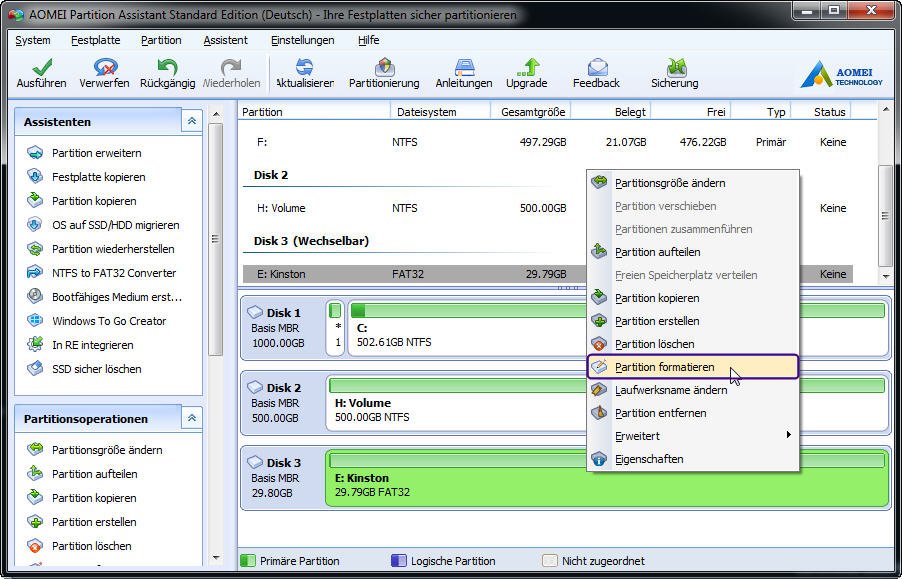Screen dimensions: 902x579
Task: Click the Rückgängig undo arrow icon
Action: click(x=167, y=67)
